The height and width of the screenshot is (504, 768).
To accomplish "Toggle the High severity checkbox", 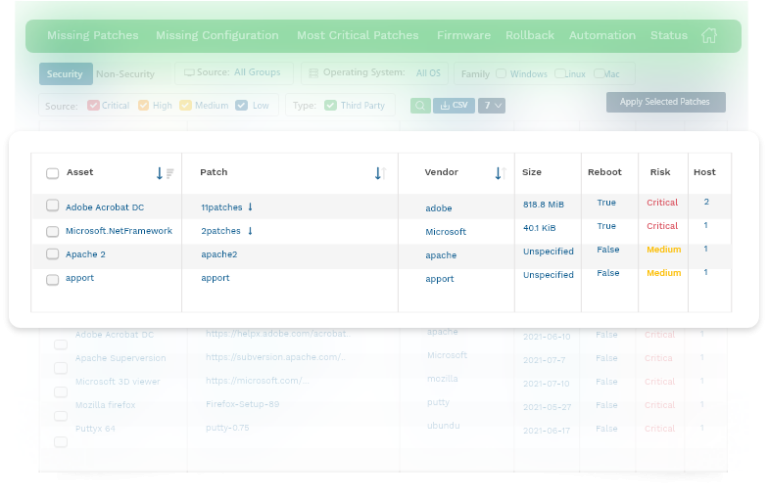I will coord(144,105).
